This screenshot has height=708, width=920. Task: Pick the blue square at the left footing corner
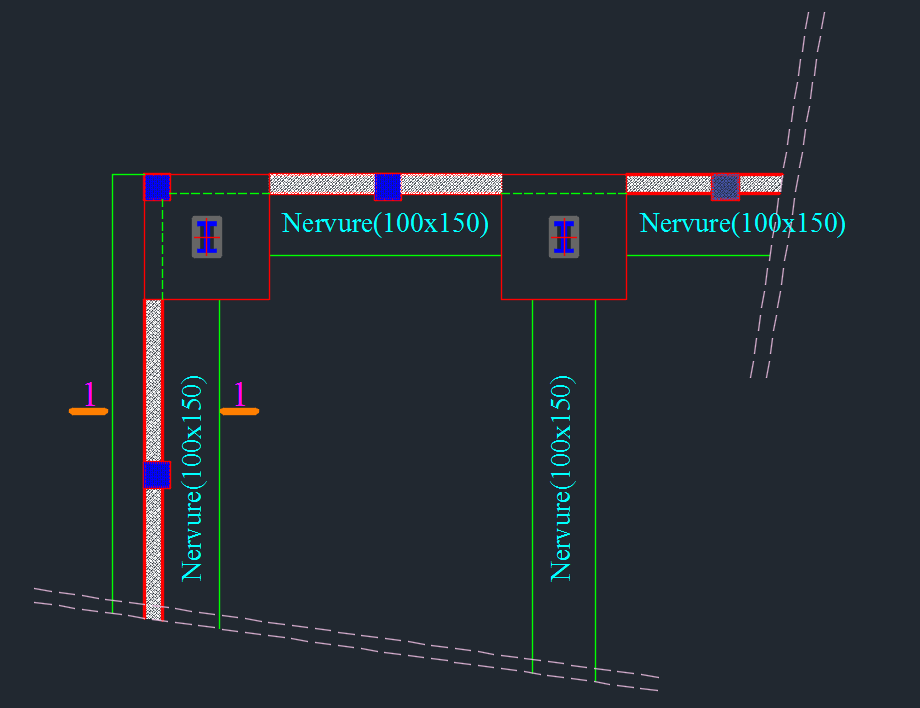pos(157,187)
